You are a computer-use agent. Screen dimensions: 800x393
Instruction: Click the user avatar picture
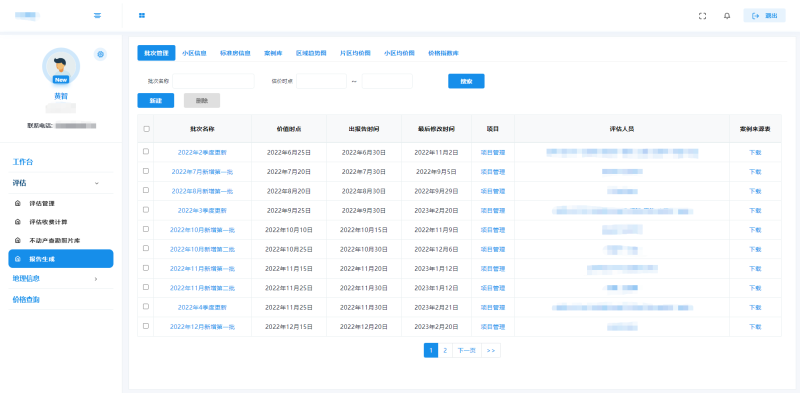point(61,66)
